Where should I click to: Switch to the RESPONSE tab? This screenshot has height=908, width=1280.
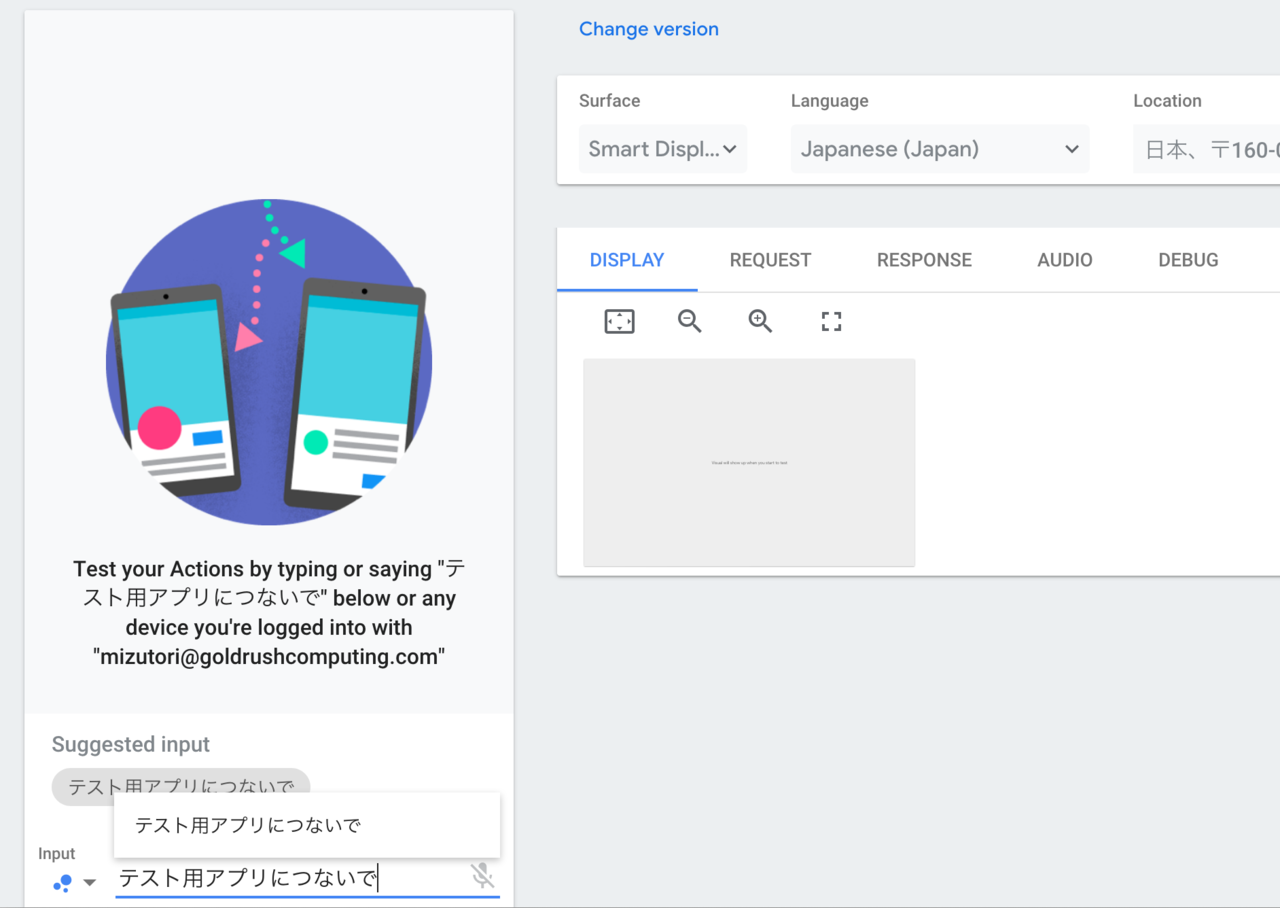tap(924, 260)
